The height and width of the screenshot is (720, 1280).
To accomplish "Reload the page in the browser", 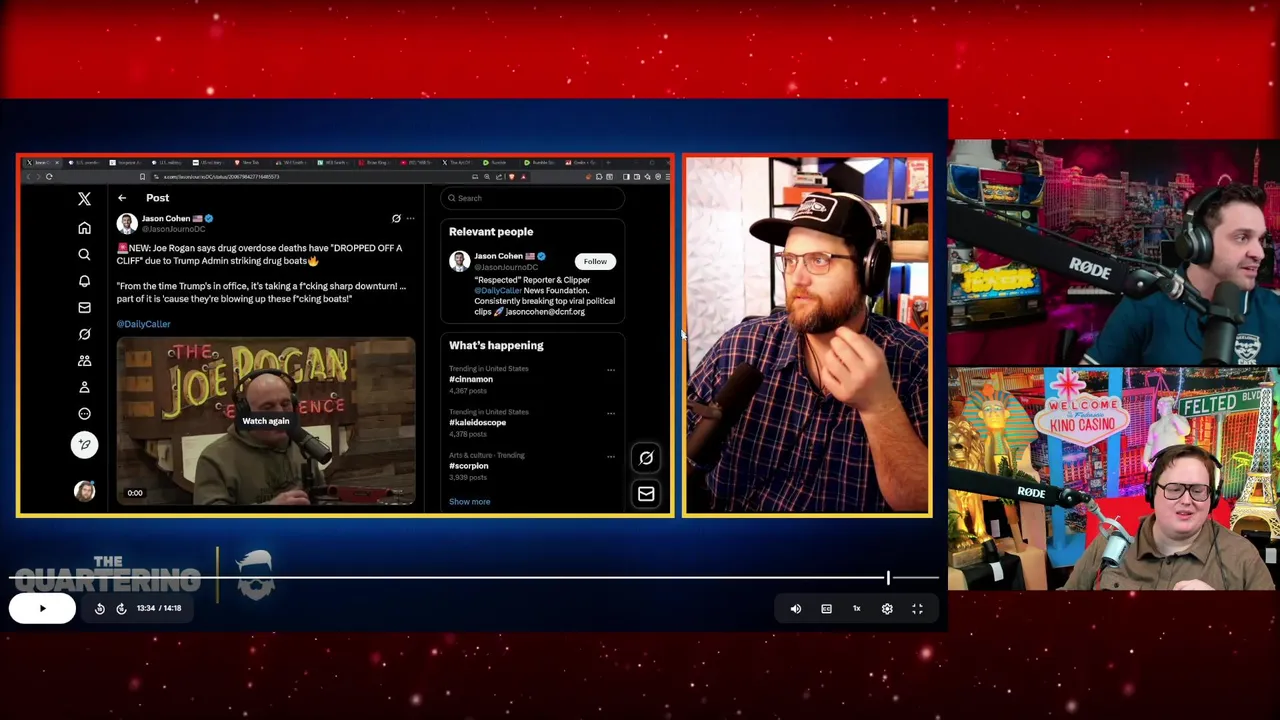I will [49, 177].
